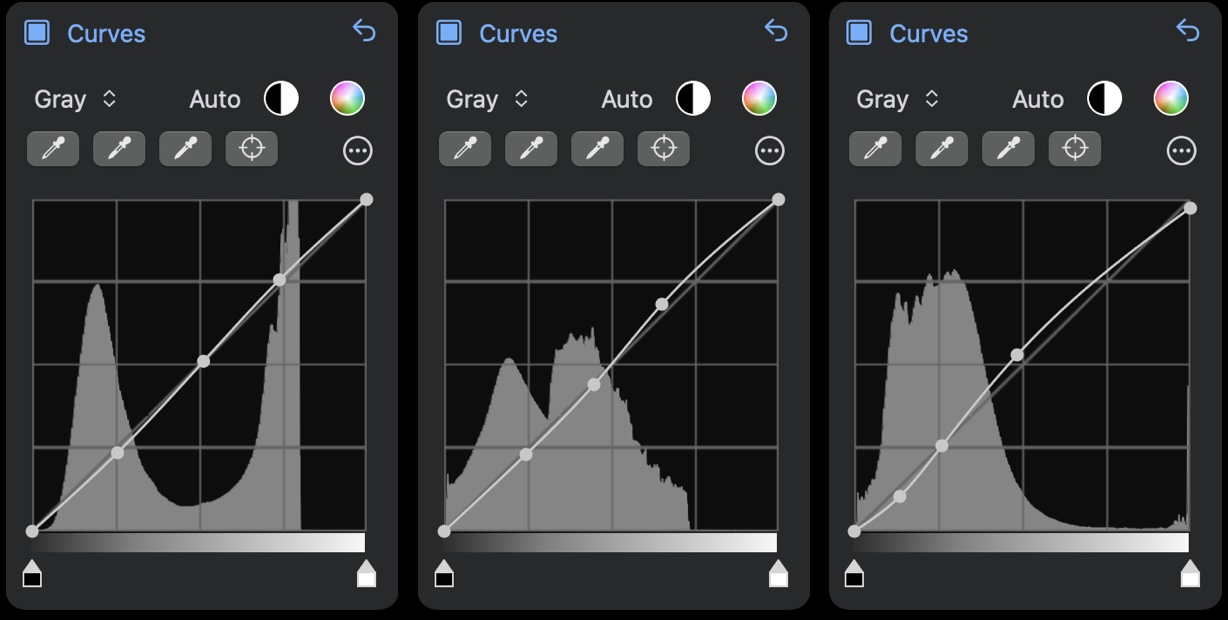Select the midtone eyedropper in the middle Curves panel
The height and width of the screenshot is (620, 1228).
click(531, 148)
